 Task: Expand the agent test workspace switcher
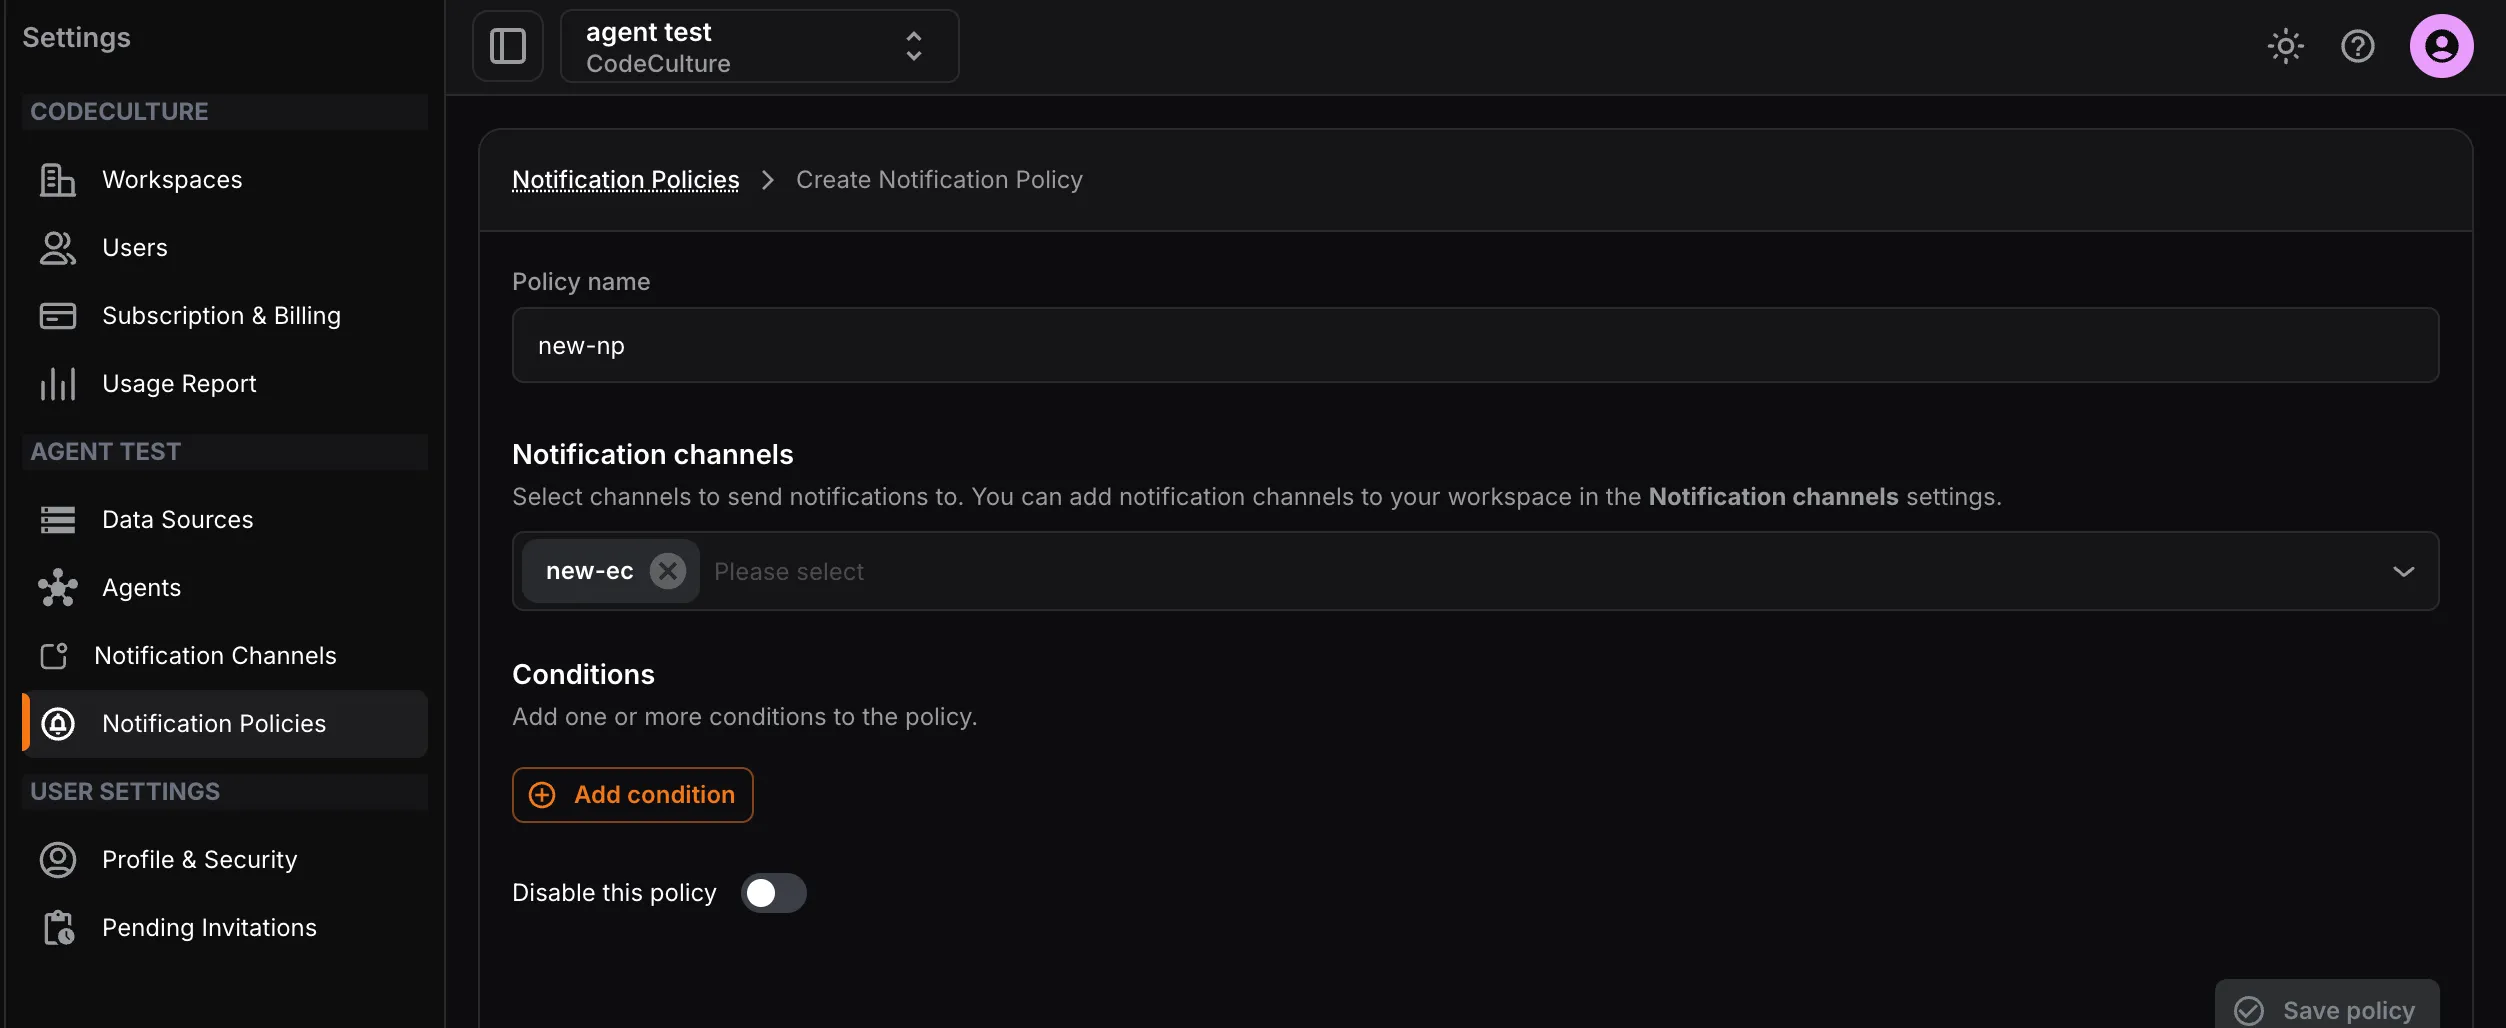(x=759, y=46)
